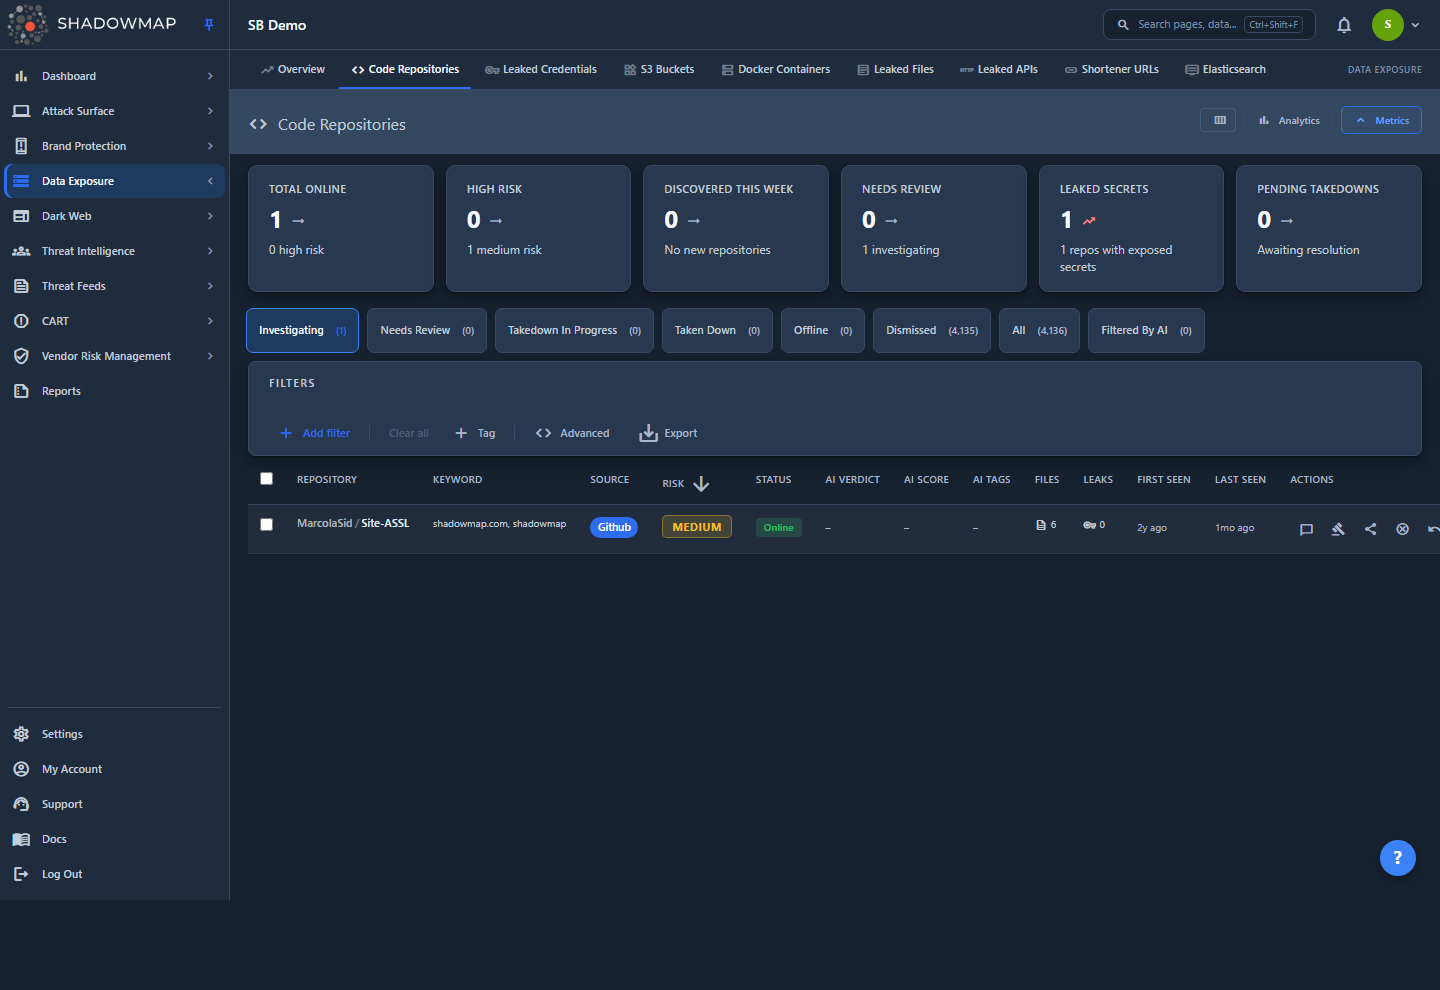Select the All repositories filter
This screenshot has height=990, width=1440.
tap(1039, 331)
